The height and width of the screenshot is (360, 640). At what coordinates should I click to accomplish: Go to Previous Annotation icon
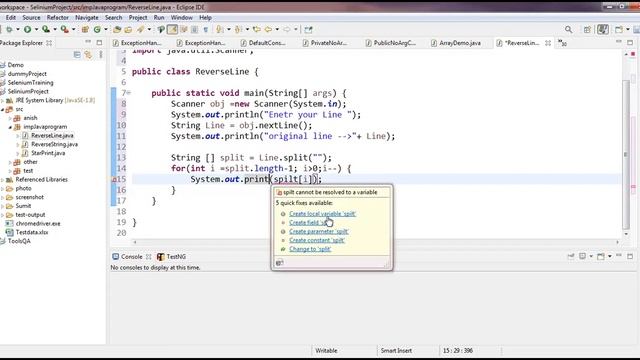pyautogui.click(x=238, y=29)
